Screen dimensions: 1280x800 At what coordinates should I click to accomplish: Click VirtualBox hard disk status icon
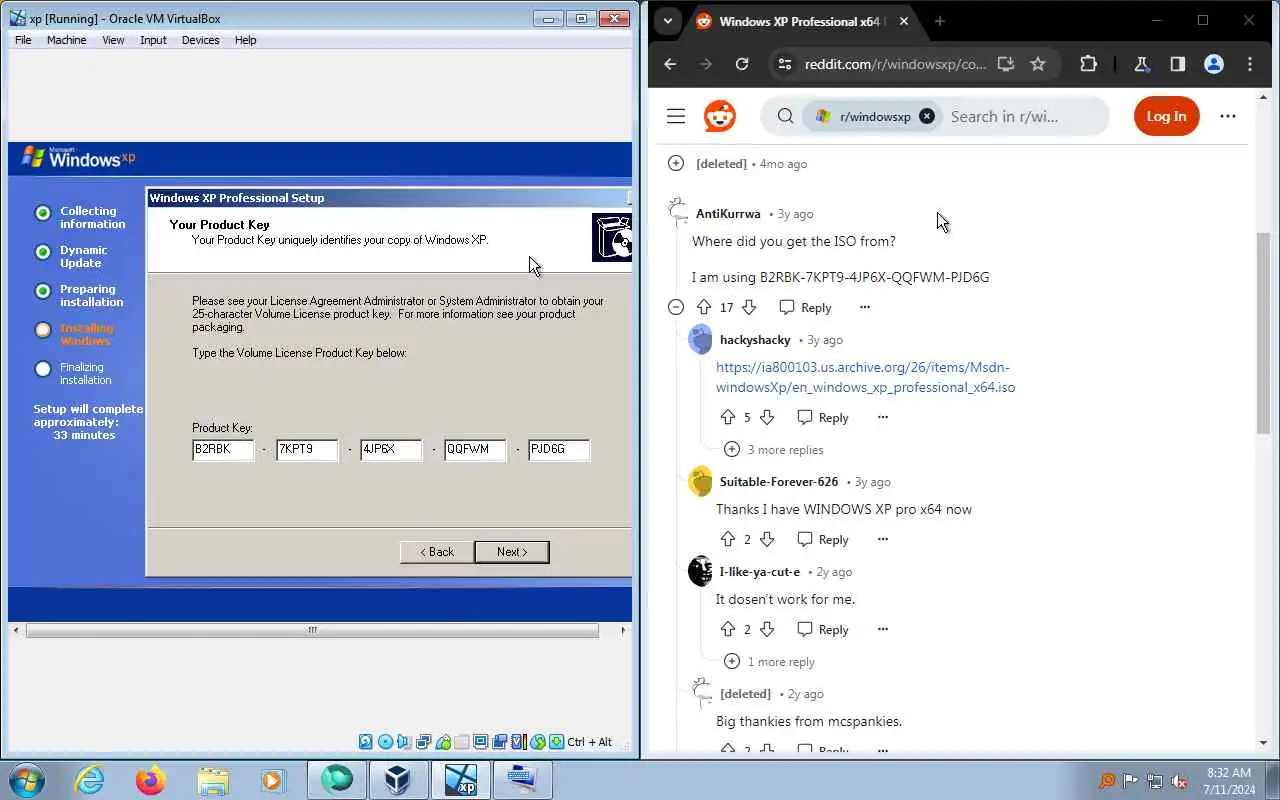(x=366, y=742)
